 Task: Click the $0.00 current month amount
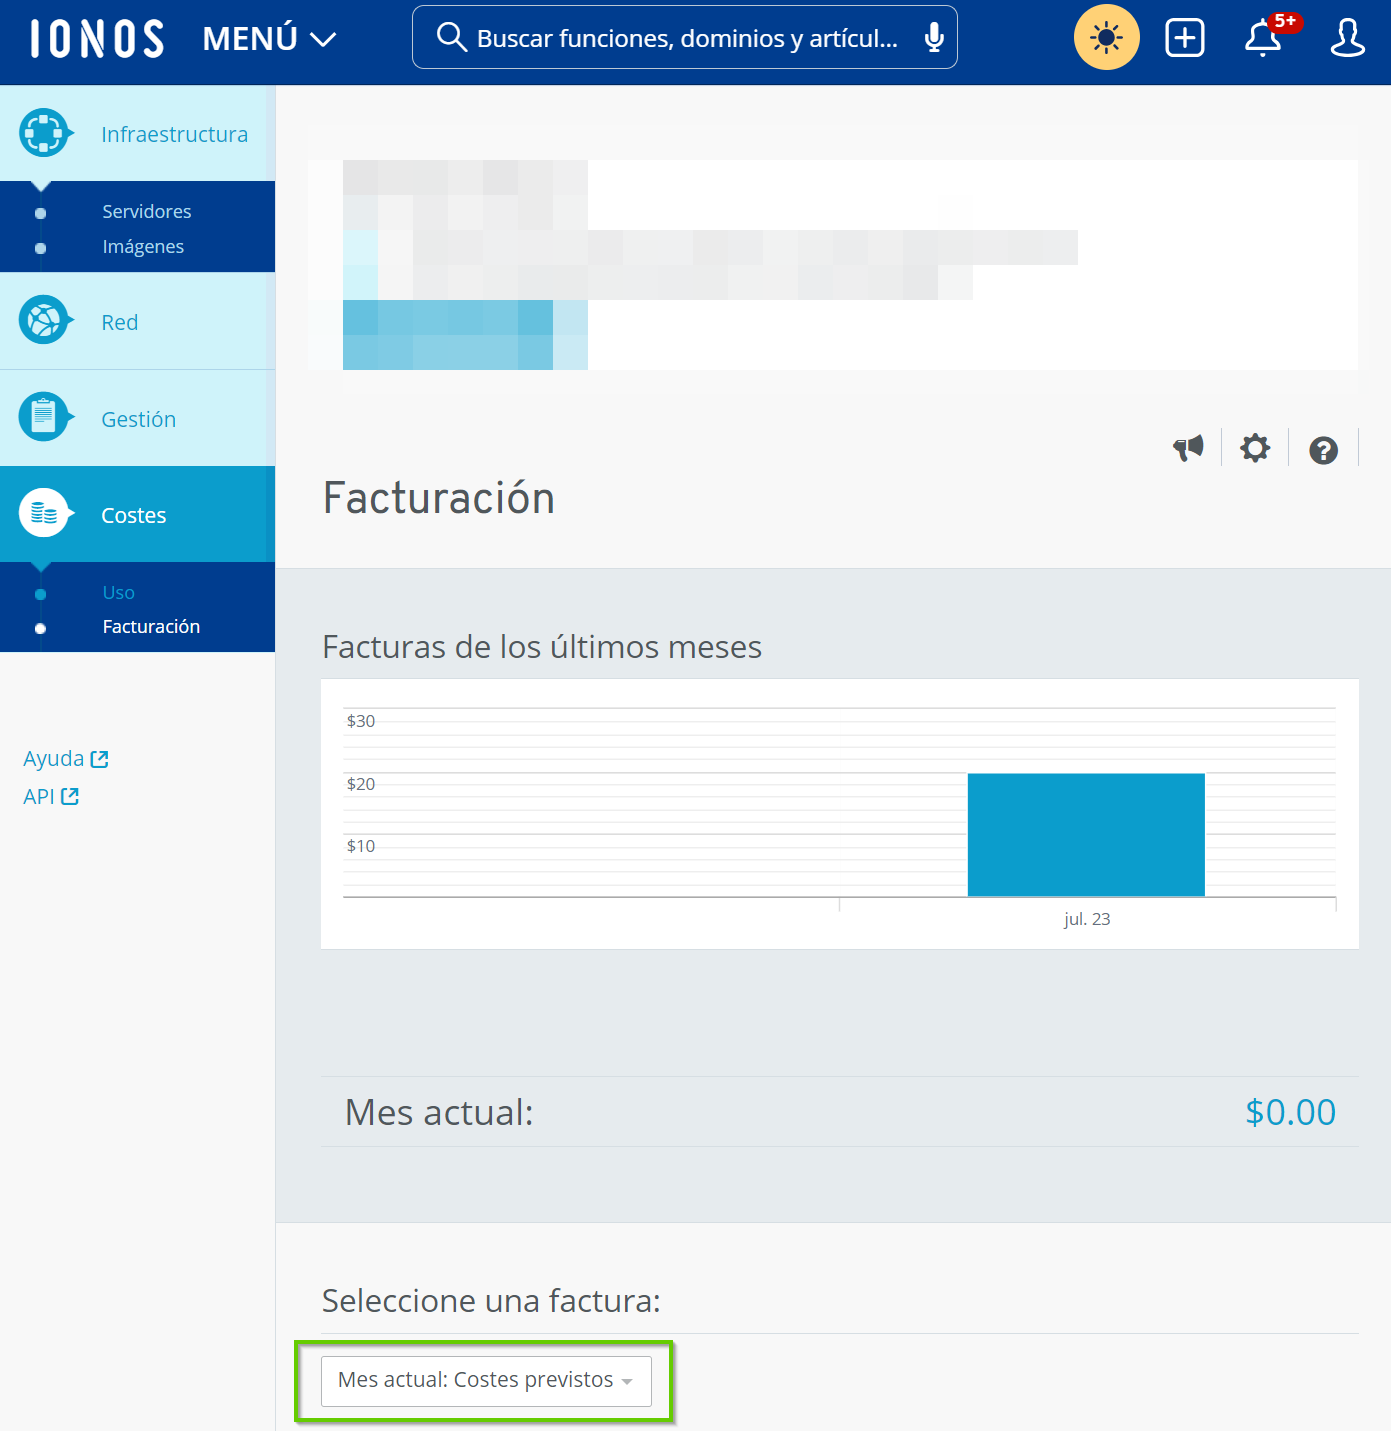[x=1290, y=1112]
